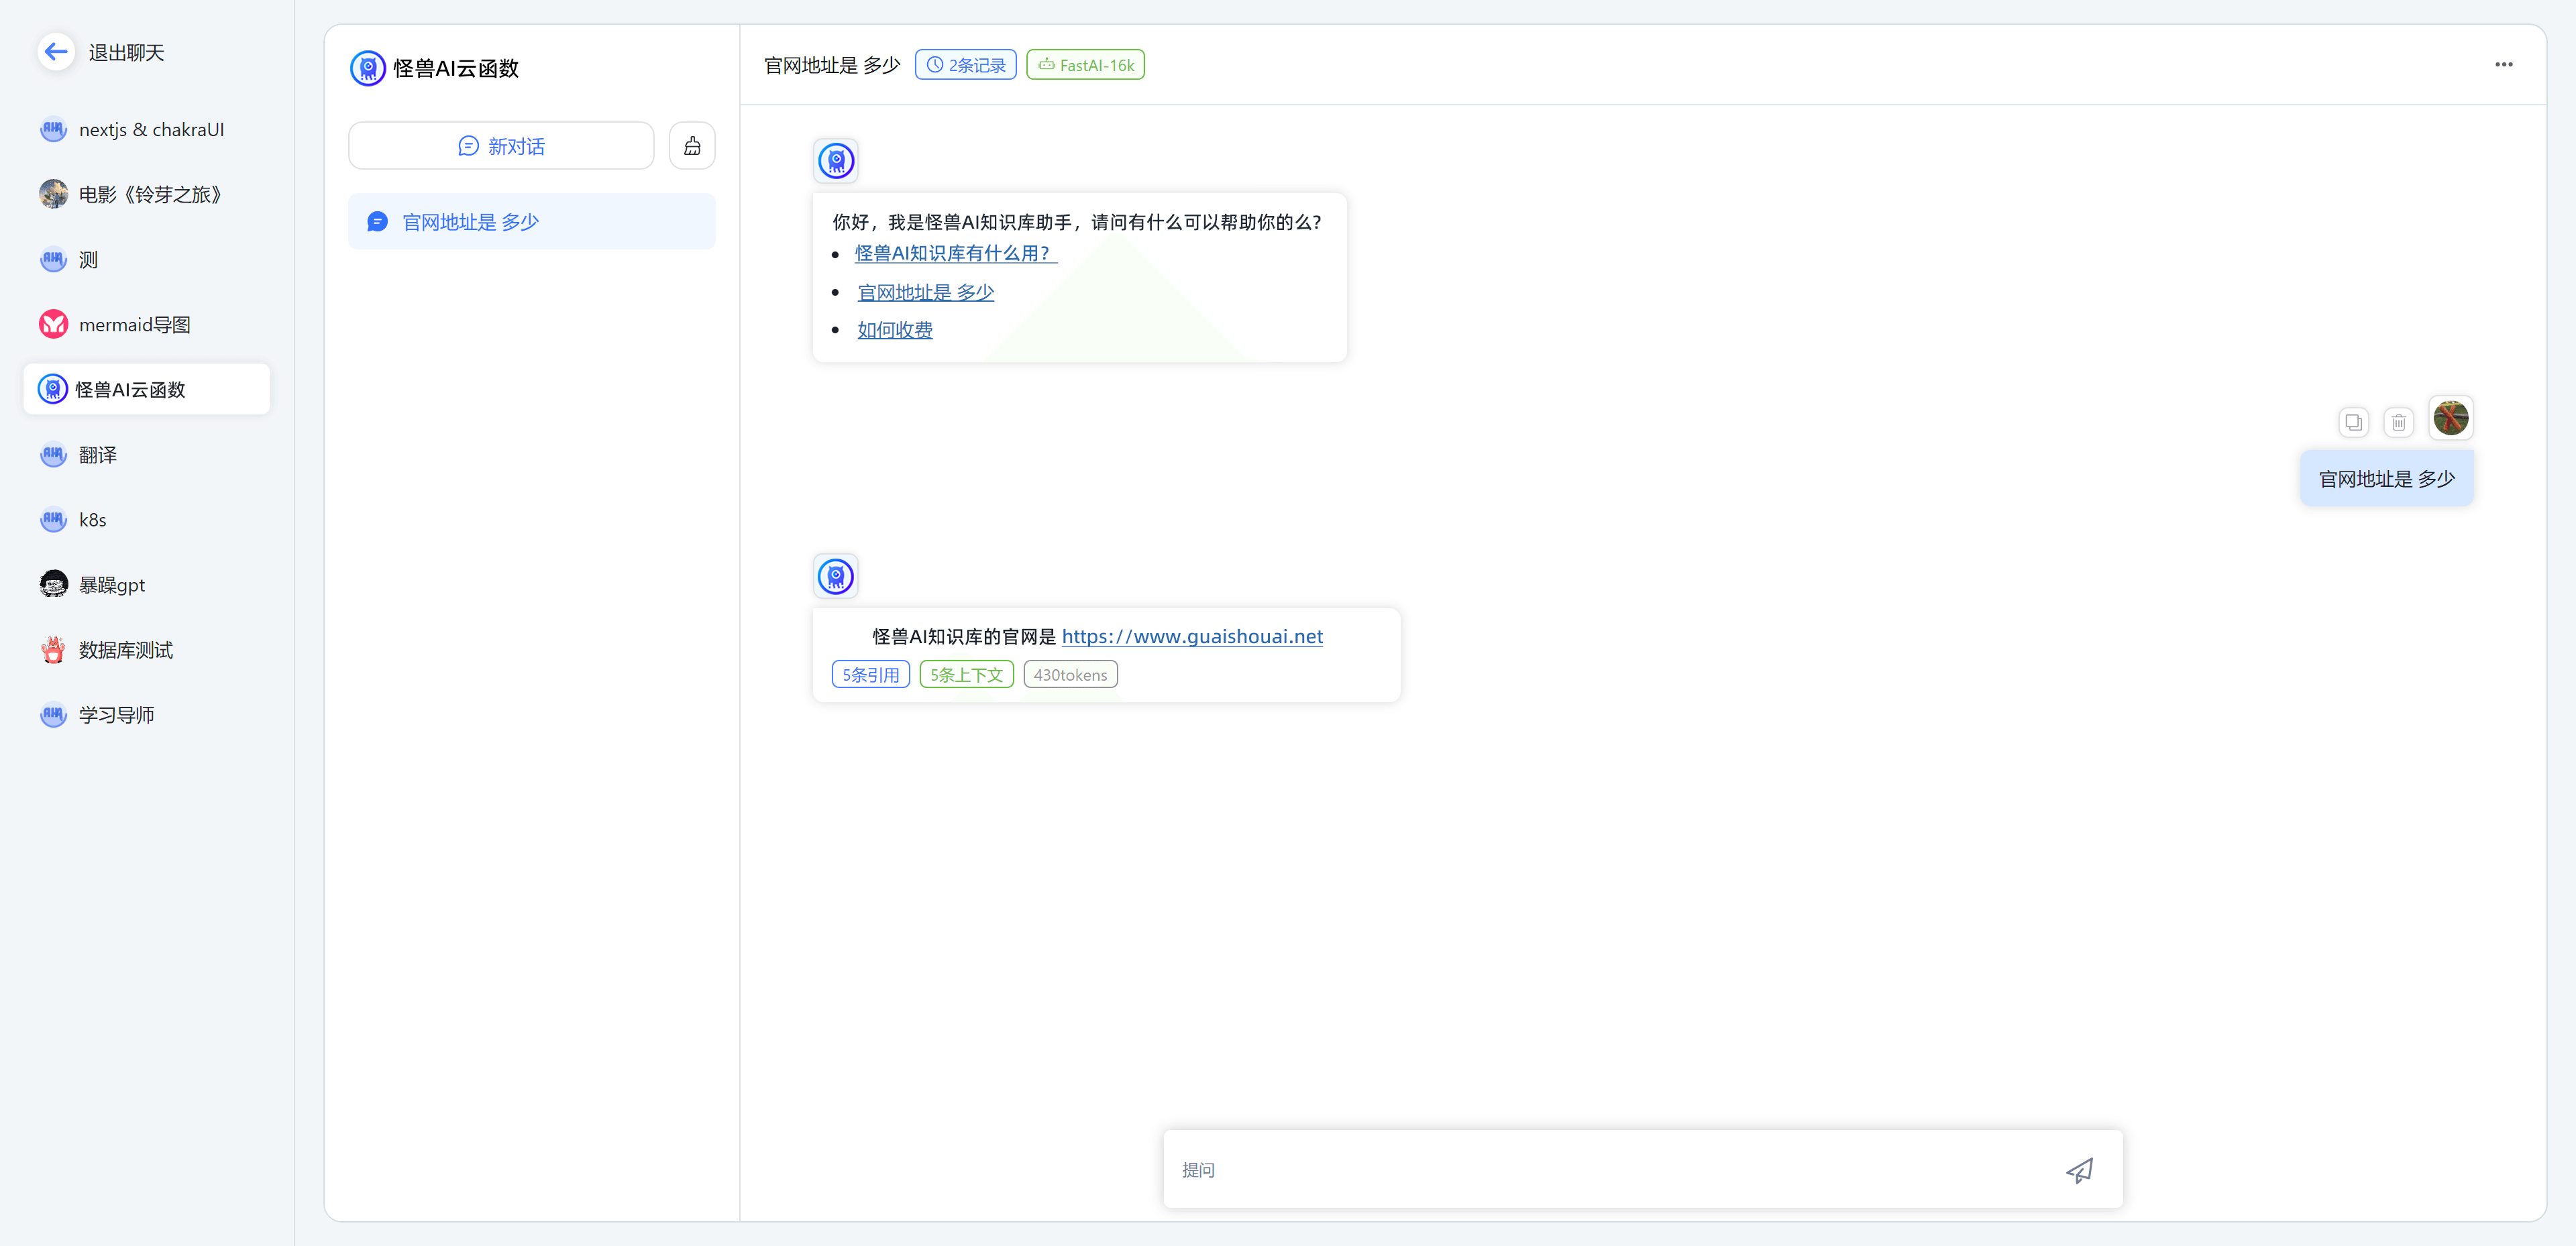
Task: Click the nextjs & chakraUI avatar icon
Action: pos(53,129)
